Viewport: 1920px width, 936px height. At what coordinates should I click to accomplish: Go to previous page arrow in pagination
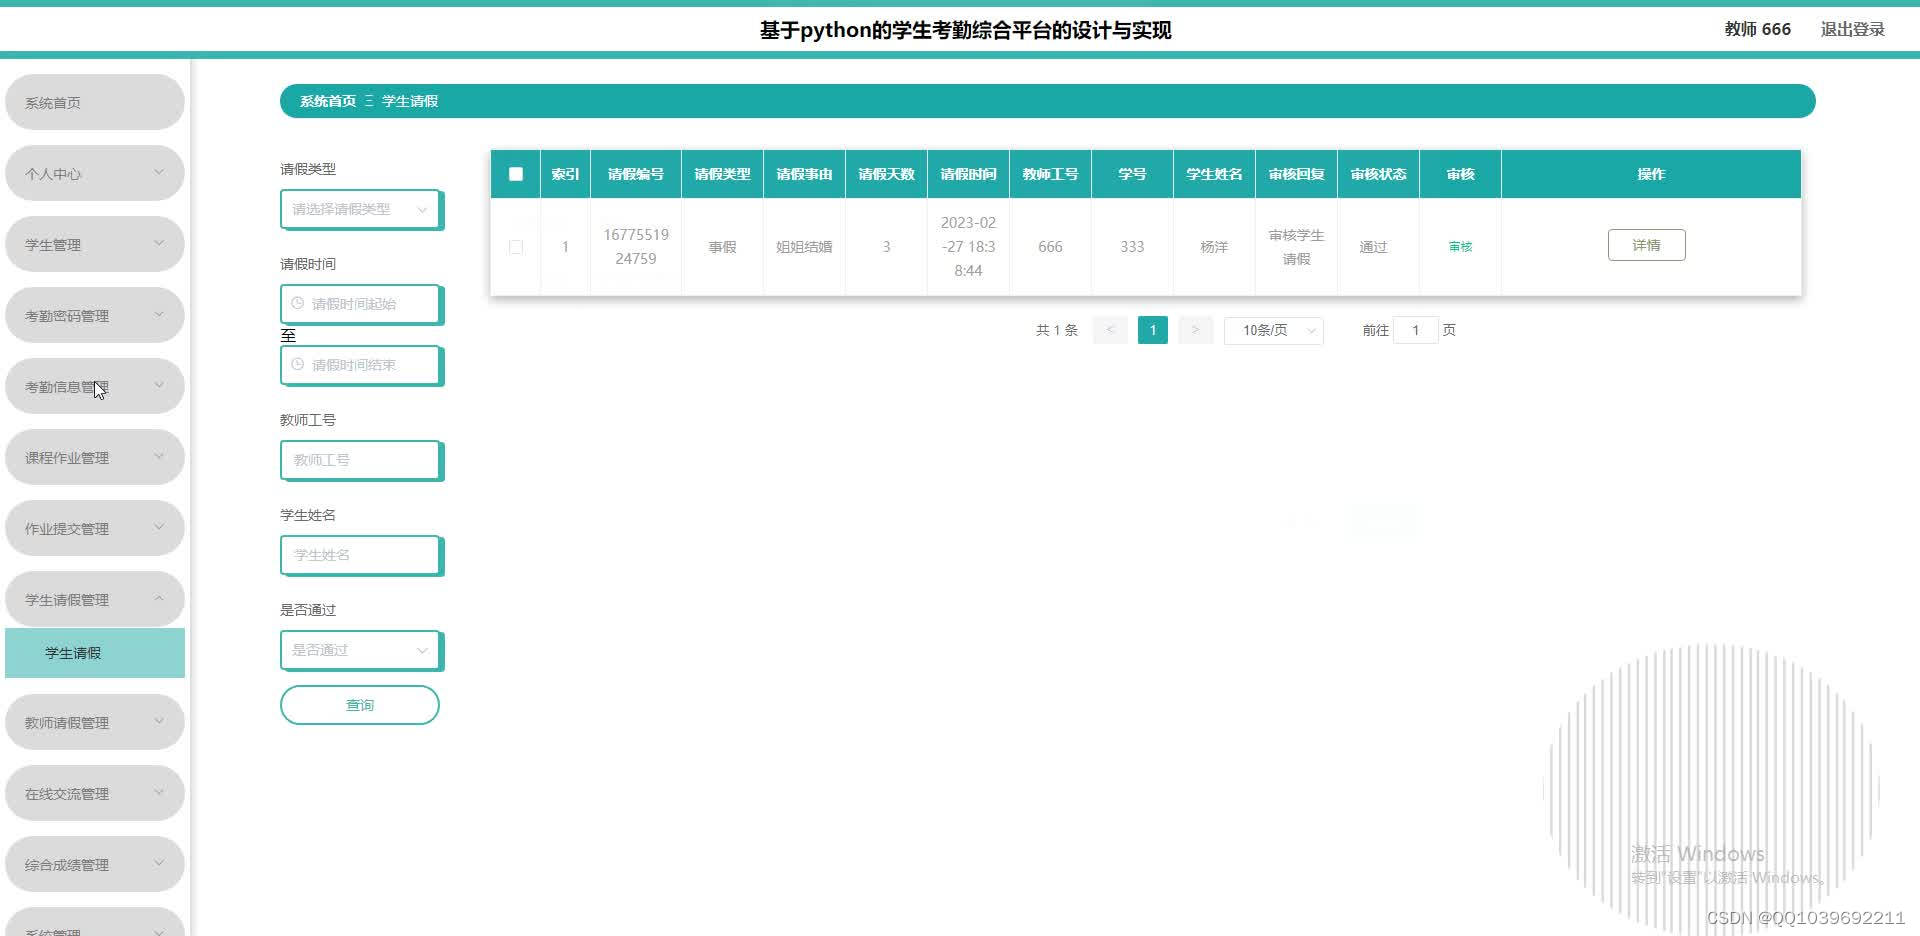coord(1110,330)
